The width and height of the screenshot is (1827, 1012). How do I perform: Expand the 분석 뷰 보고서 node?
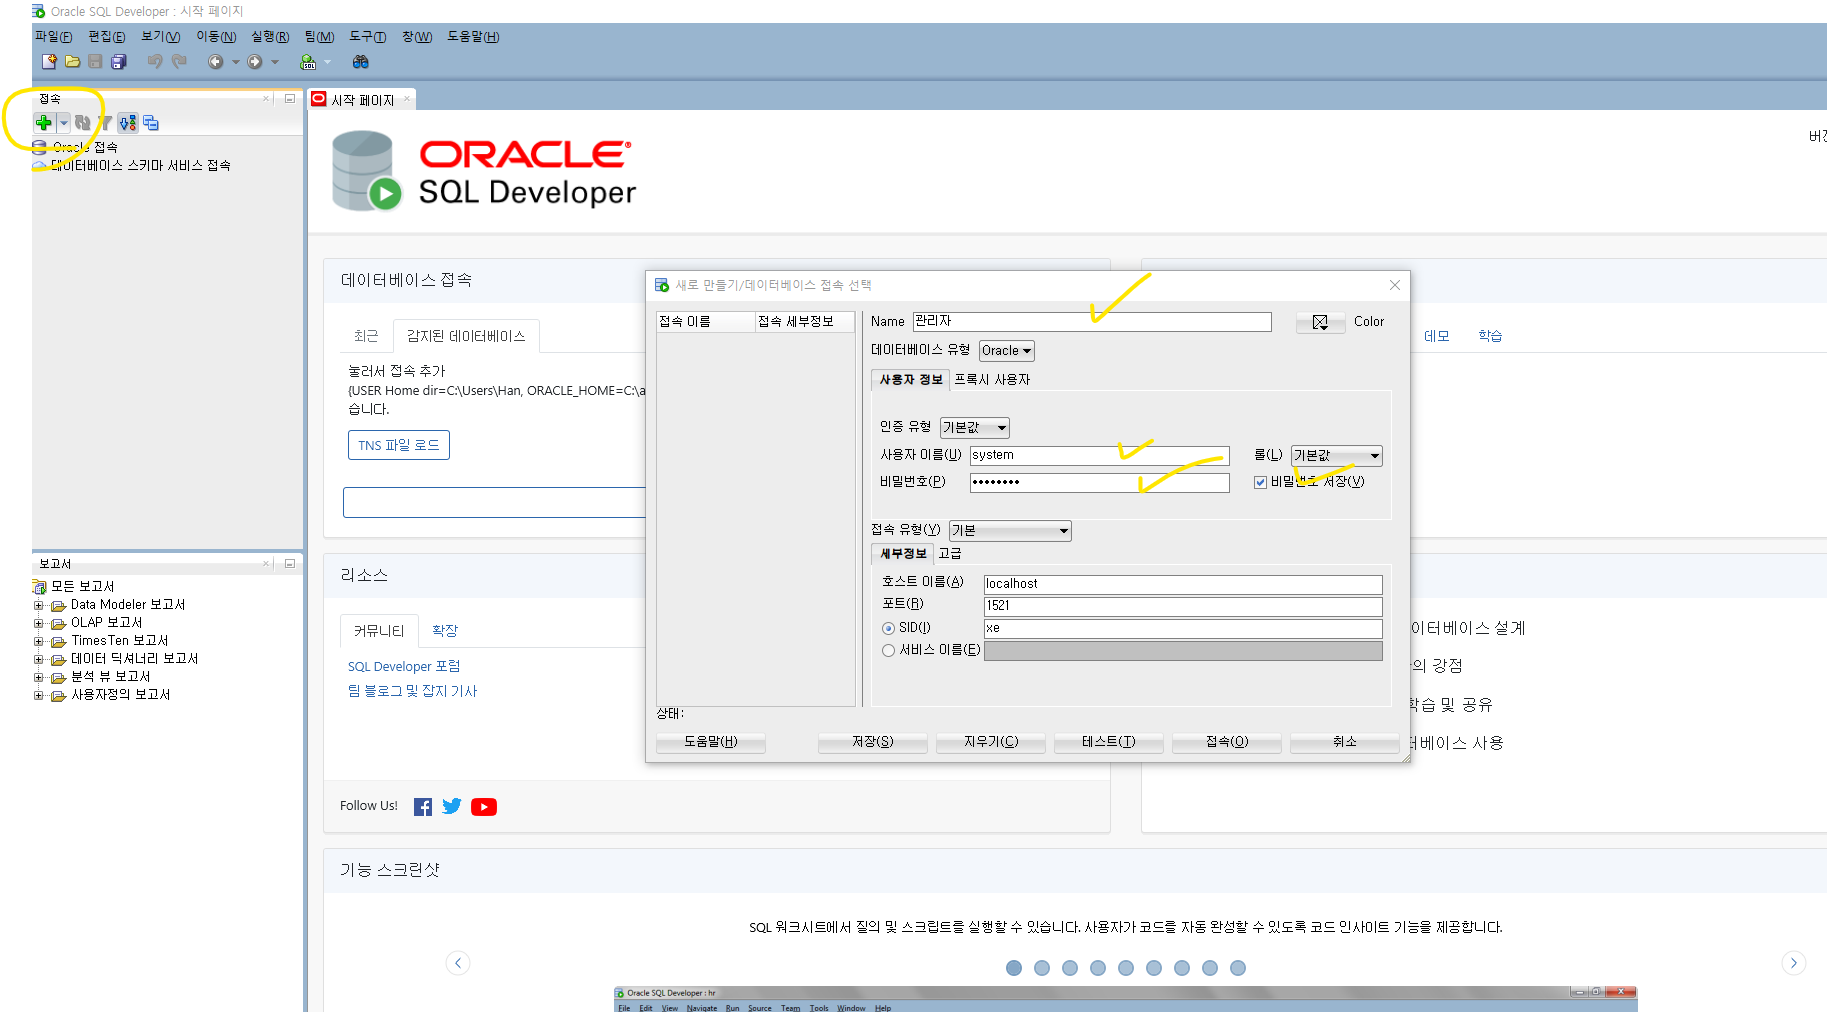pos(39,677)
